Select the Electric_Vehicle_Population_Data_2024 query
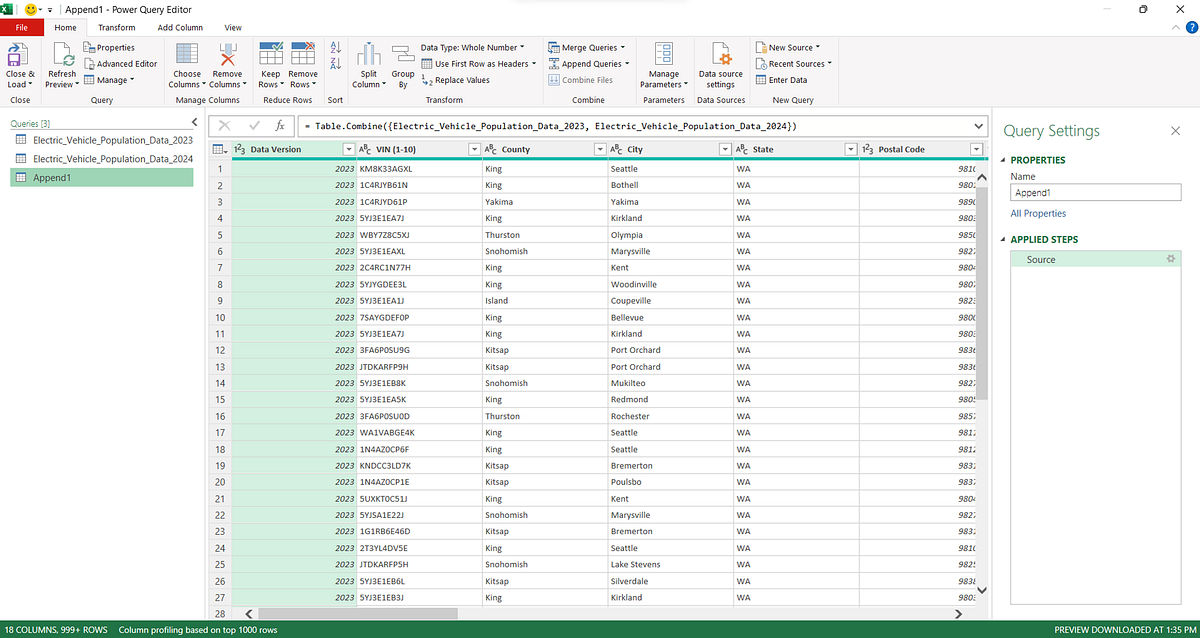This screenshot has height=638, width=1200. point(104,155)
